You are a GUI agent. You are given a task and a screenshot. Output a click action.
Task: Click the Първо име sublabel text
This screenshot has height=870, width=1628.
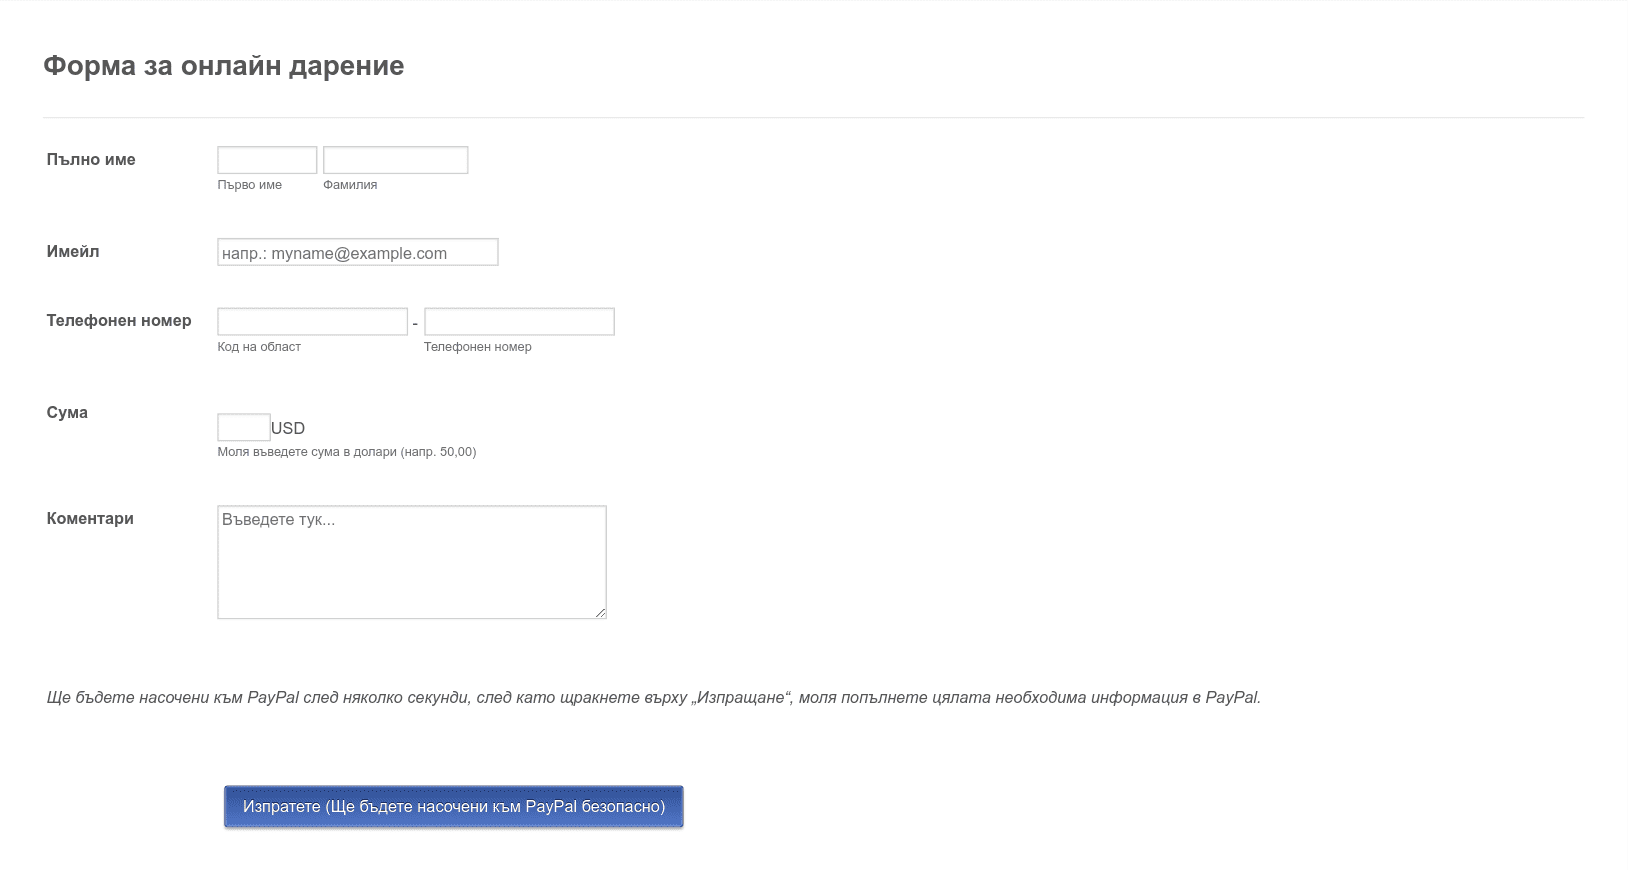250,185
